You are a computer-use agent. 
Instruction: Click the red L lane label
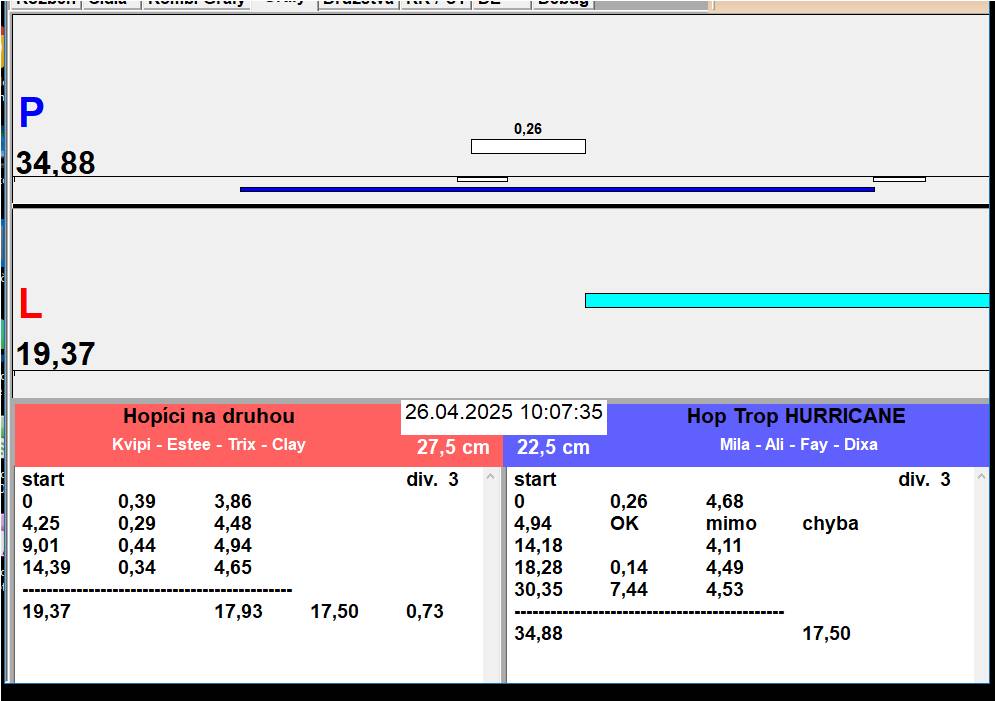pos(30,305)
